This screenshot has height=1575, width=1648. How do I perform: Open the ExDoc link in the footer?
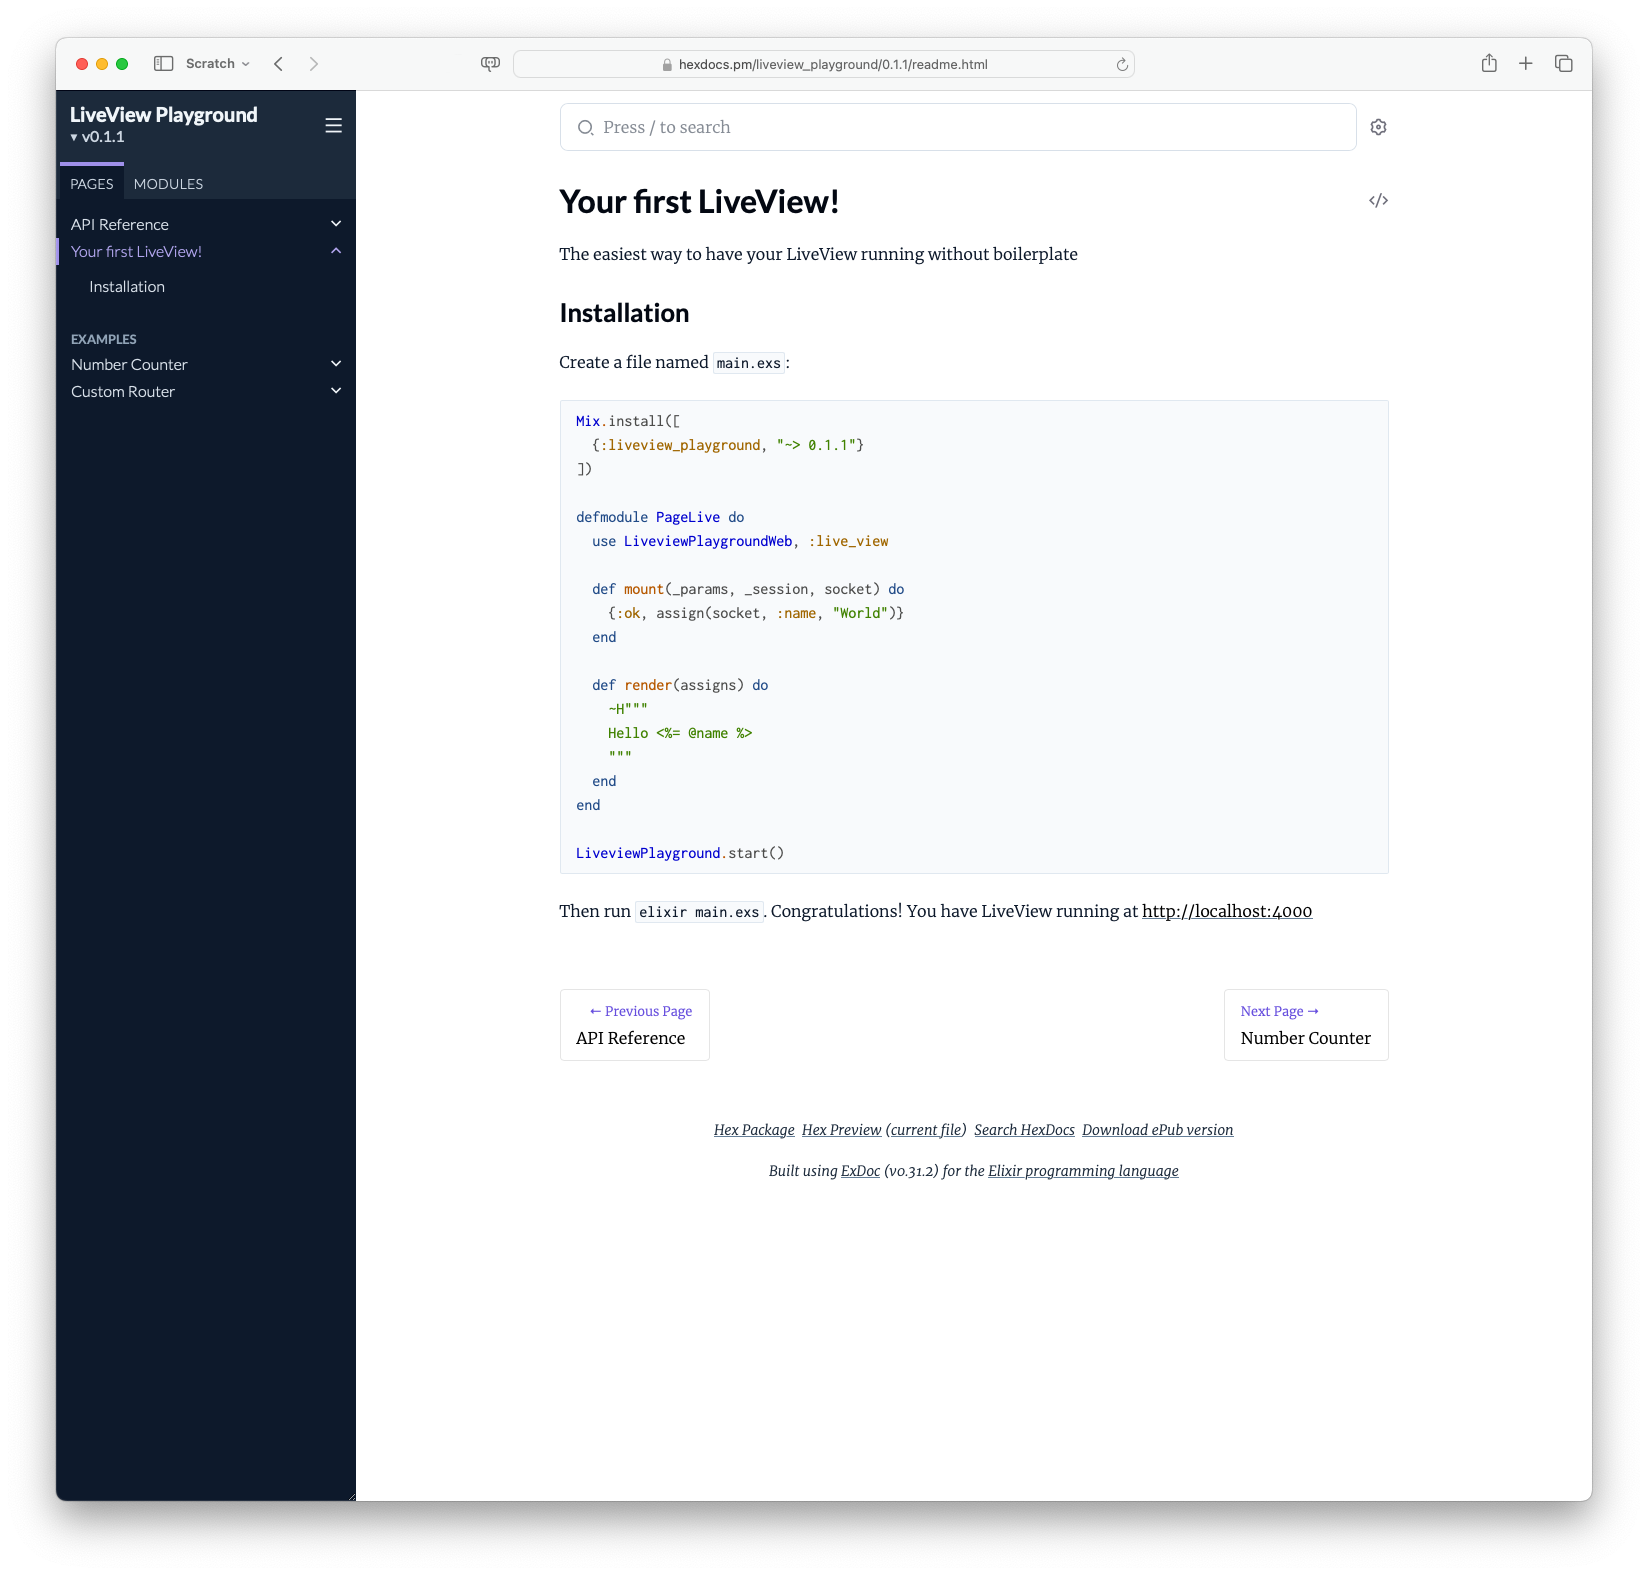pyautogui.click(x=860, y=1171)
